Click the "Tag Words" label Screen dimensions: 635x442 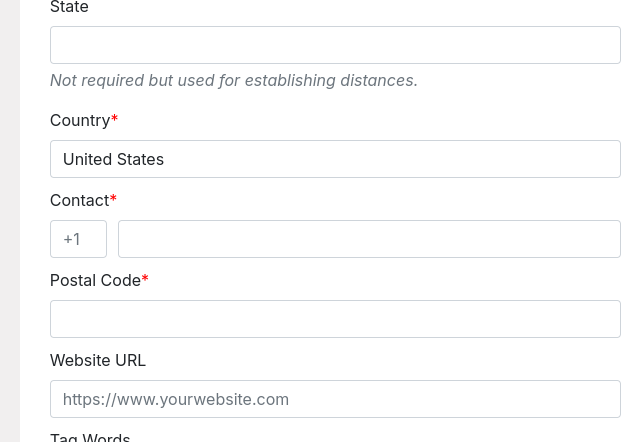[x=90, y=436]
